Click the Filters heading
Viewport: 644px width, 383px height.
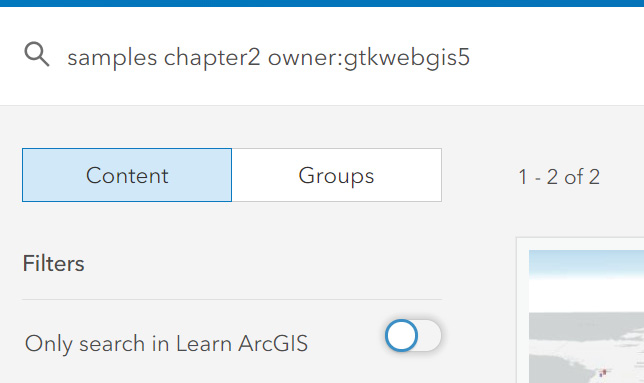pyautogui.click(x=53, y=264)
